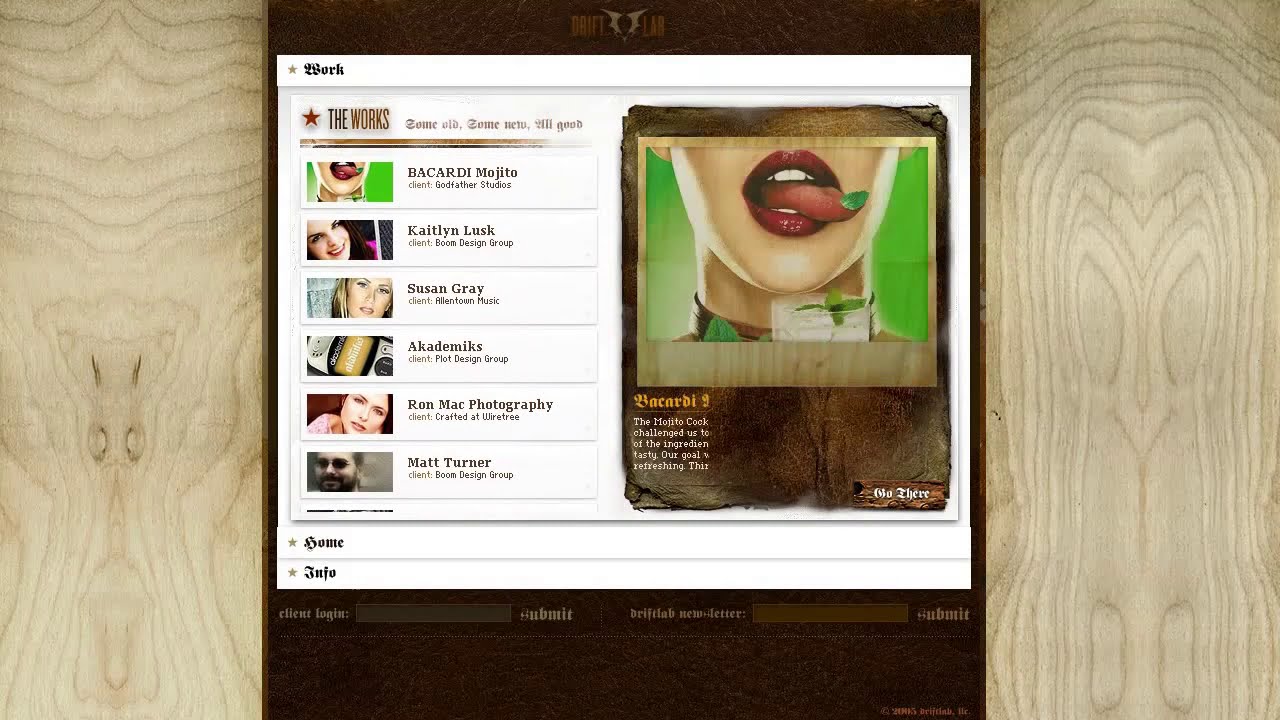The width and height of the screenshot is (1280, 720).
Task: Click the red star in The Works header
Action: [311, 119]
